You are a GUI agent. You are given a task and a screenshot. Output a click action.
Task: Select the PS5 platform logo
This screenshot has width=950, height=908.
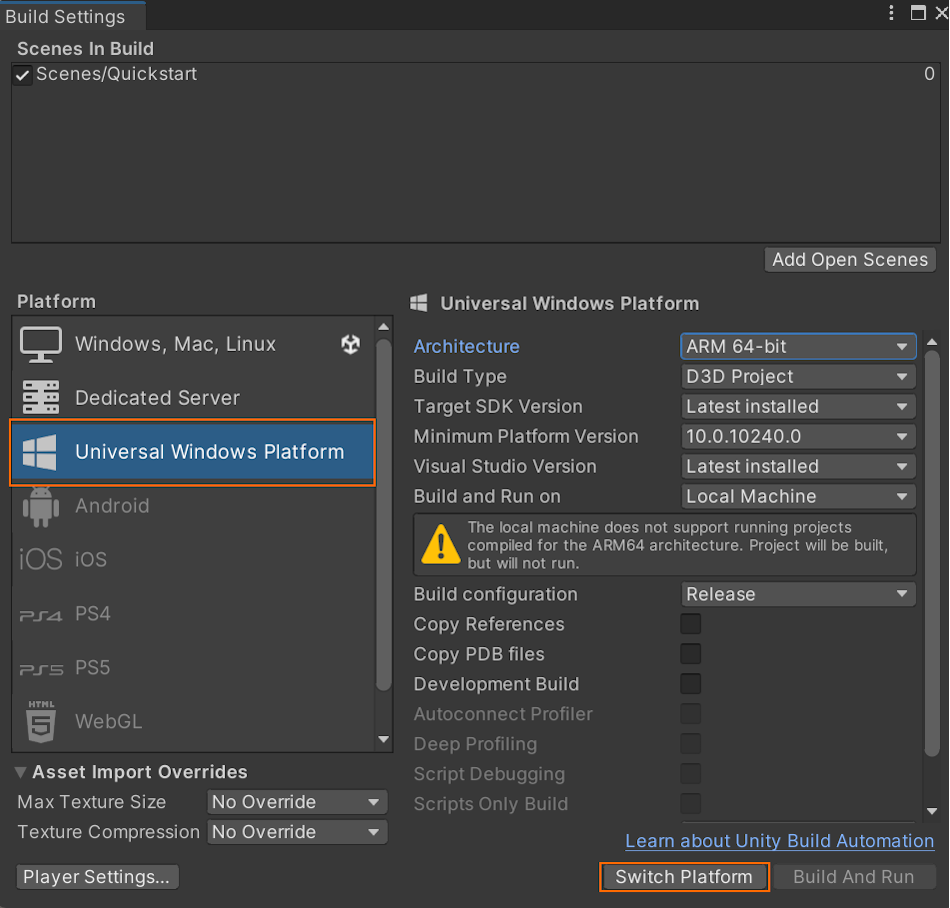click(x=41, y=670)
